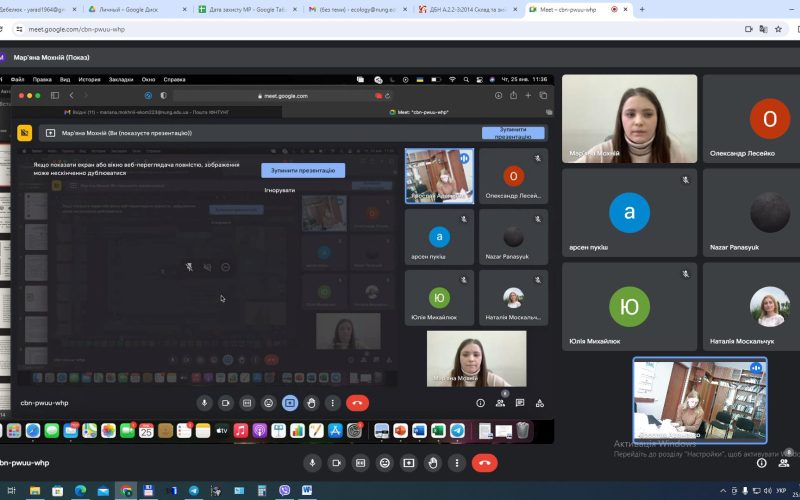The width and height of the screenshot is (800, 500).
Task: Open Справка in the Mac menu bar
Action: (x=174, y=80)
